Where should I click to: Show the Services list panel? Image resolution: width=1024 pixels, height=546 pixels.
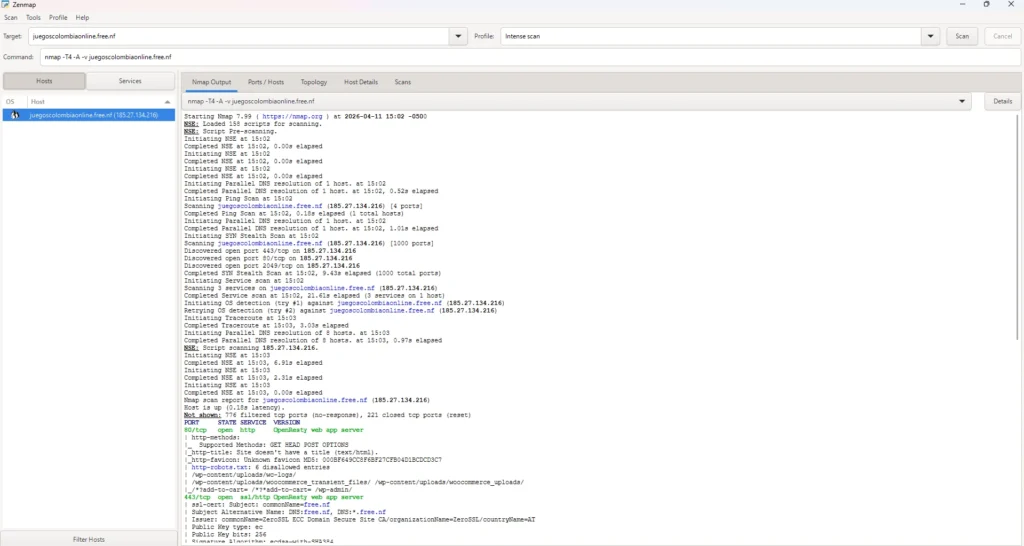(130, 81)
